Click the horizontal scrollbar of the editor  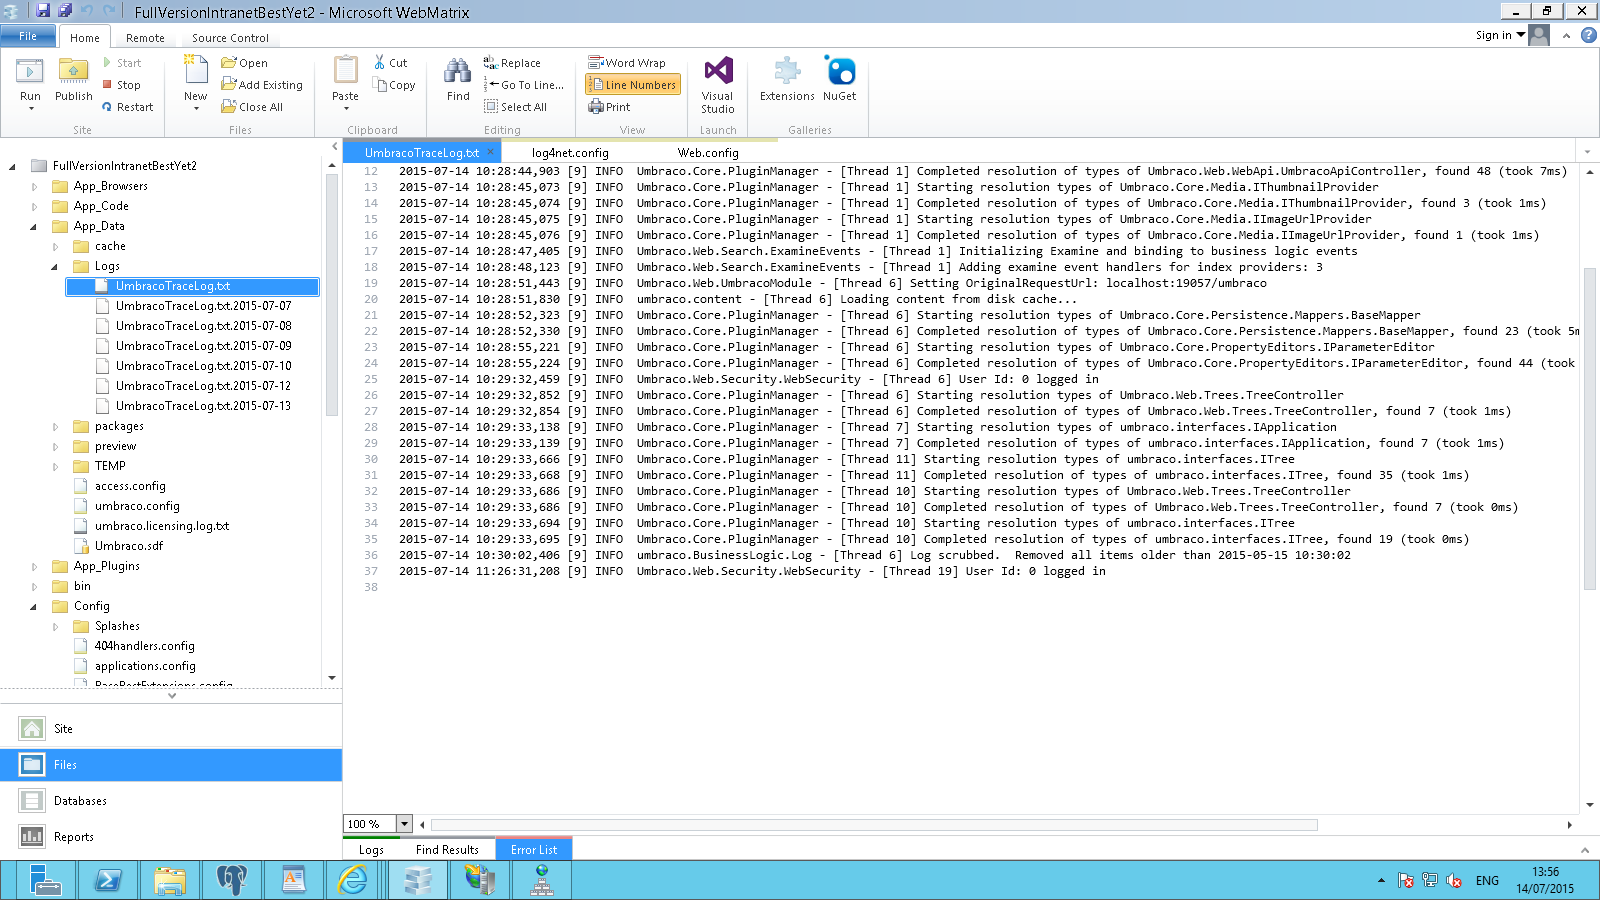(874, 825)
